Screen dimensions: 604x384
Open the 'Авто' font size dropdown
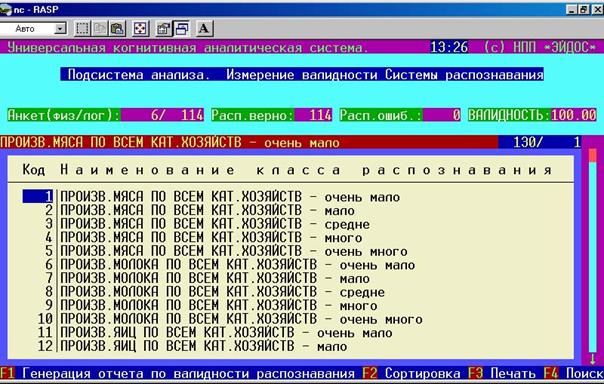tap(60, 29)
